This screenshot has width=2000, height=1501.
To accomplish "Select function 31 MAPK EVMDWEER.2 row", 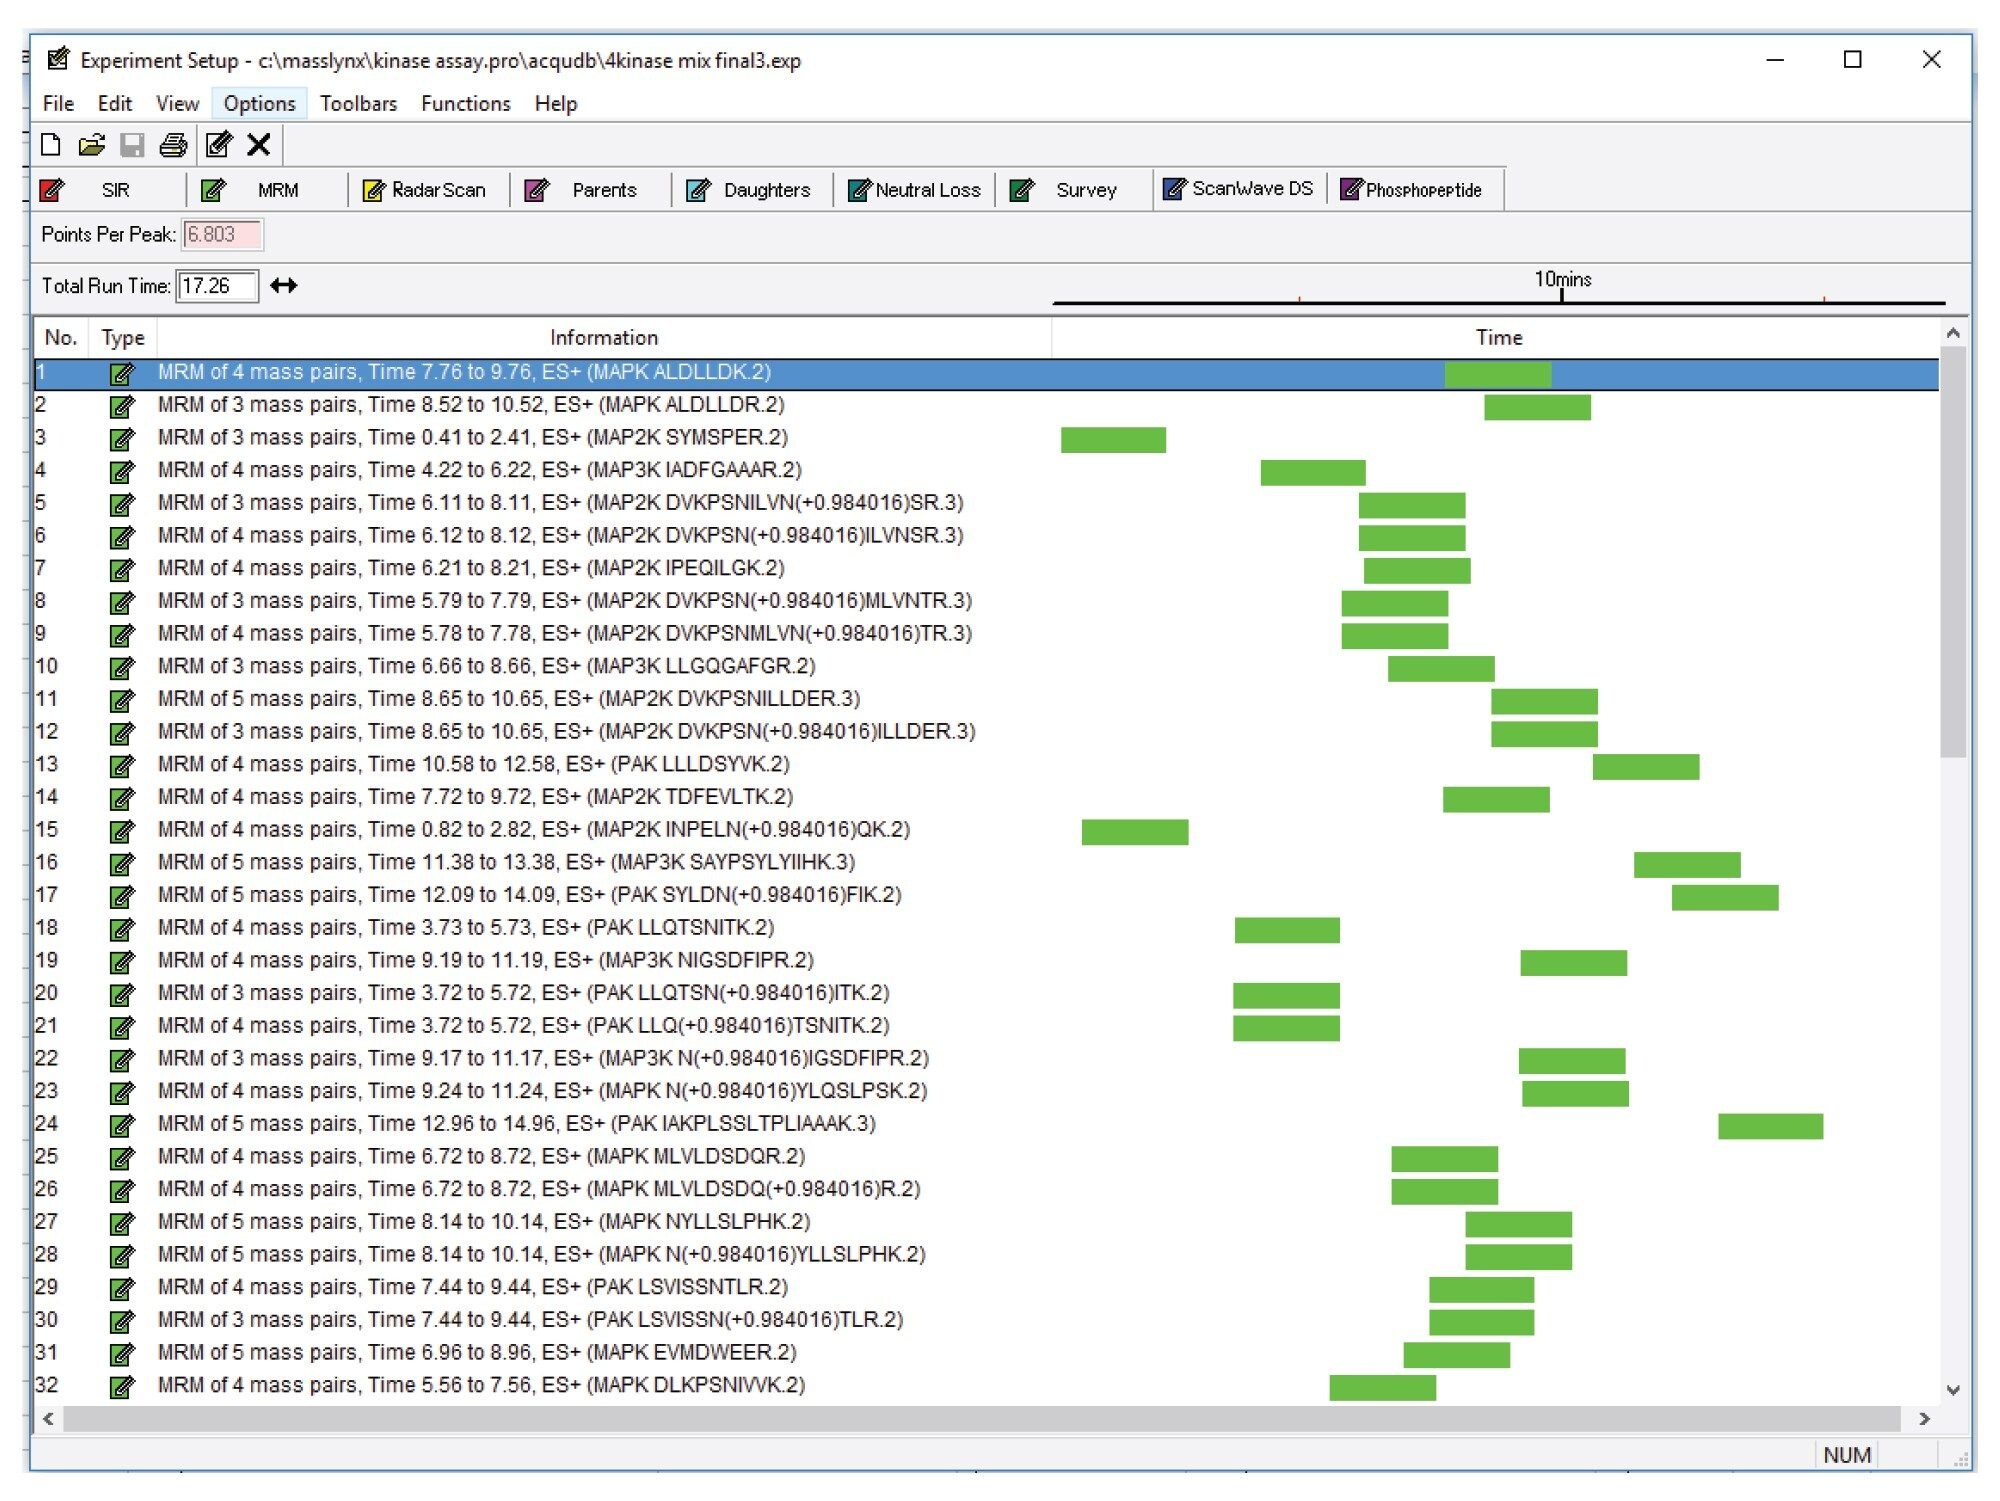I will (986, 1353).
